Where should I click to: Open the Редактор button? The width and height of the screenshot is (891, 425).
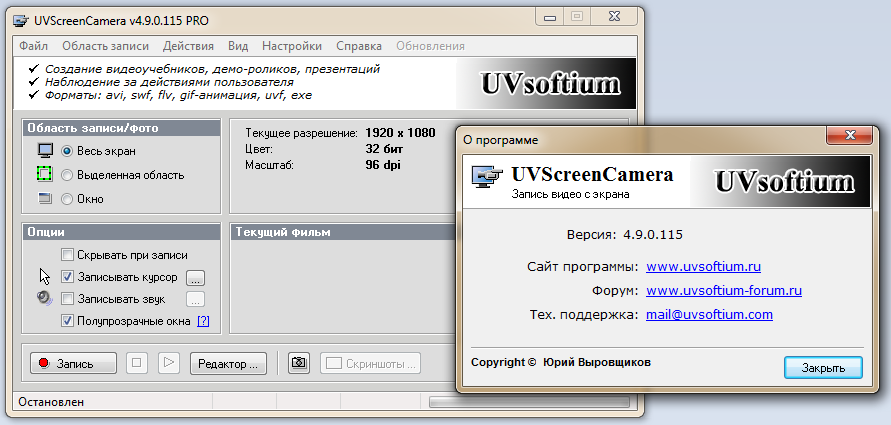(228, 363)
